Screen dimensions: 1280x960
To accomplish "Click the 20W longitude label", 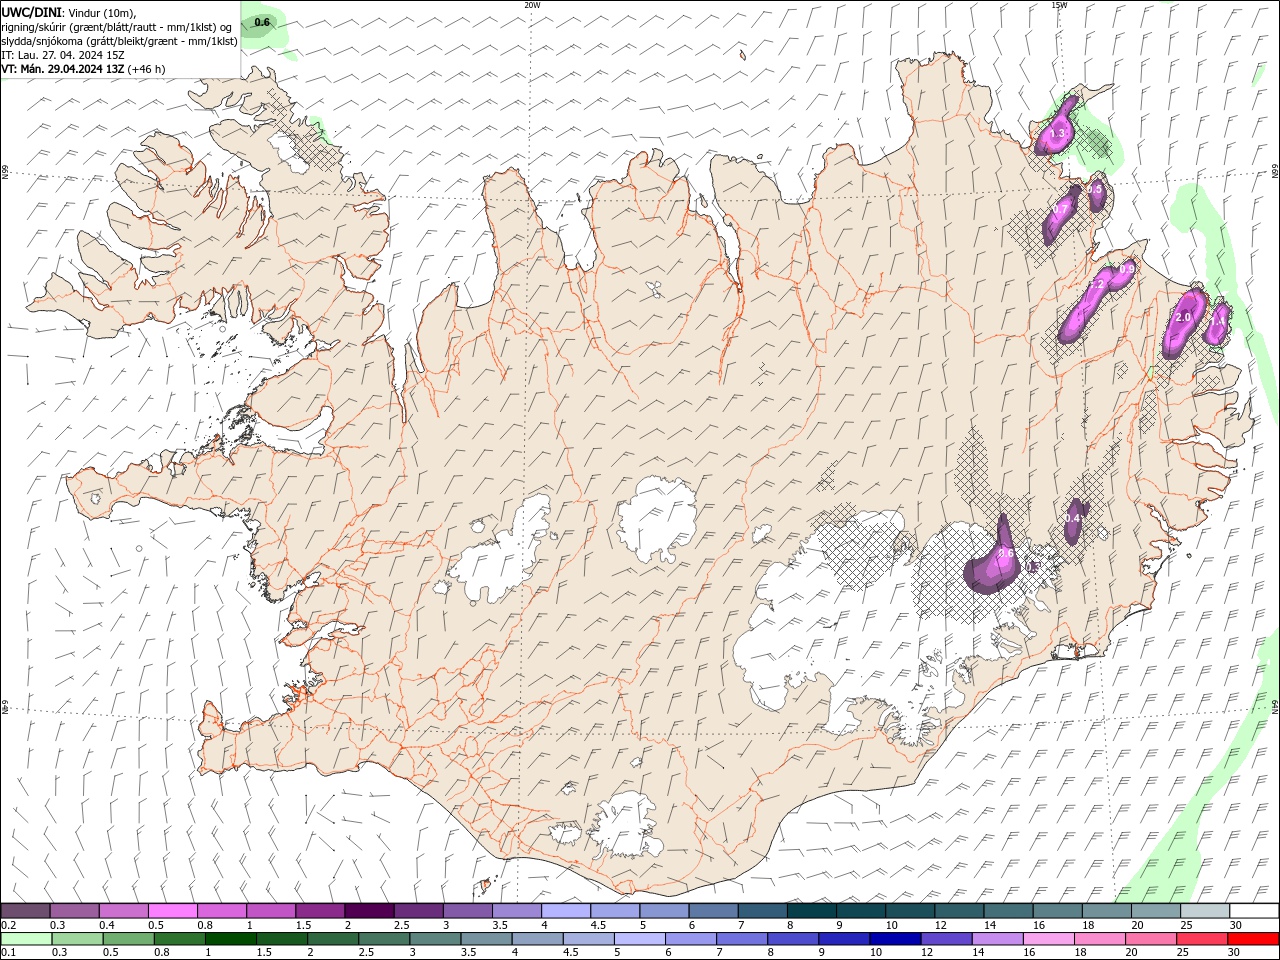I will point(532,5).
